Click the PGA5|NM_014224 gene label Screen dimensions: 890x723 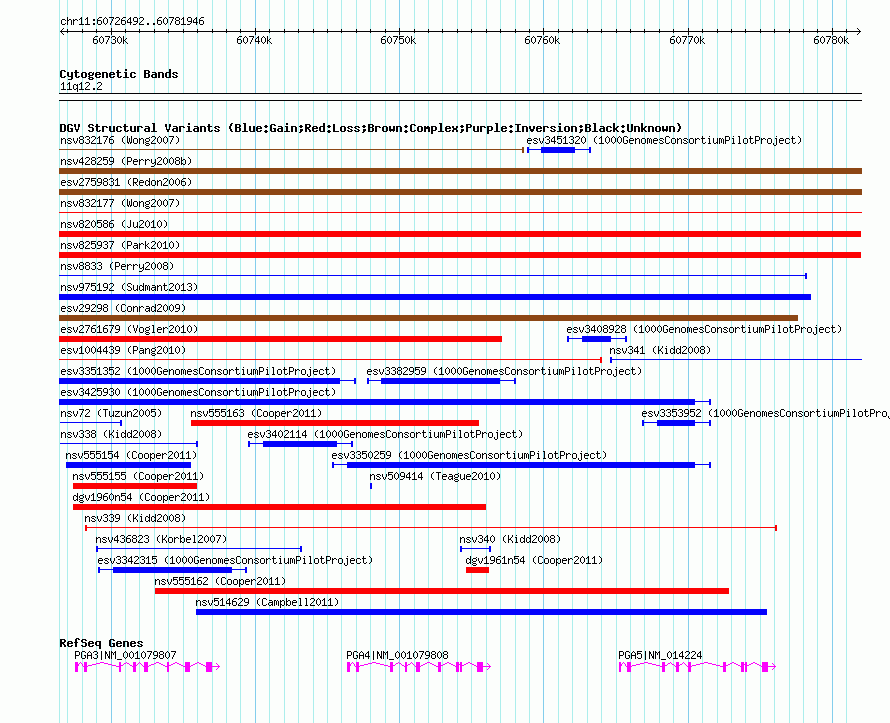pyautogui.click(x=660, y=655)
